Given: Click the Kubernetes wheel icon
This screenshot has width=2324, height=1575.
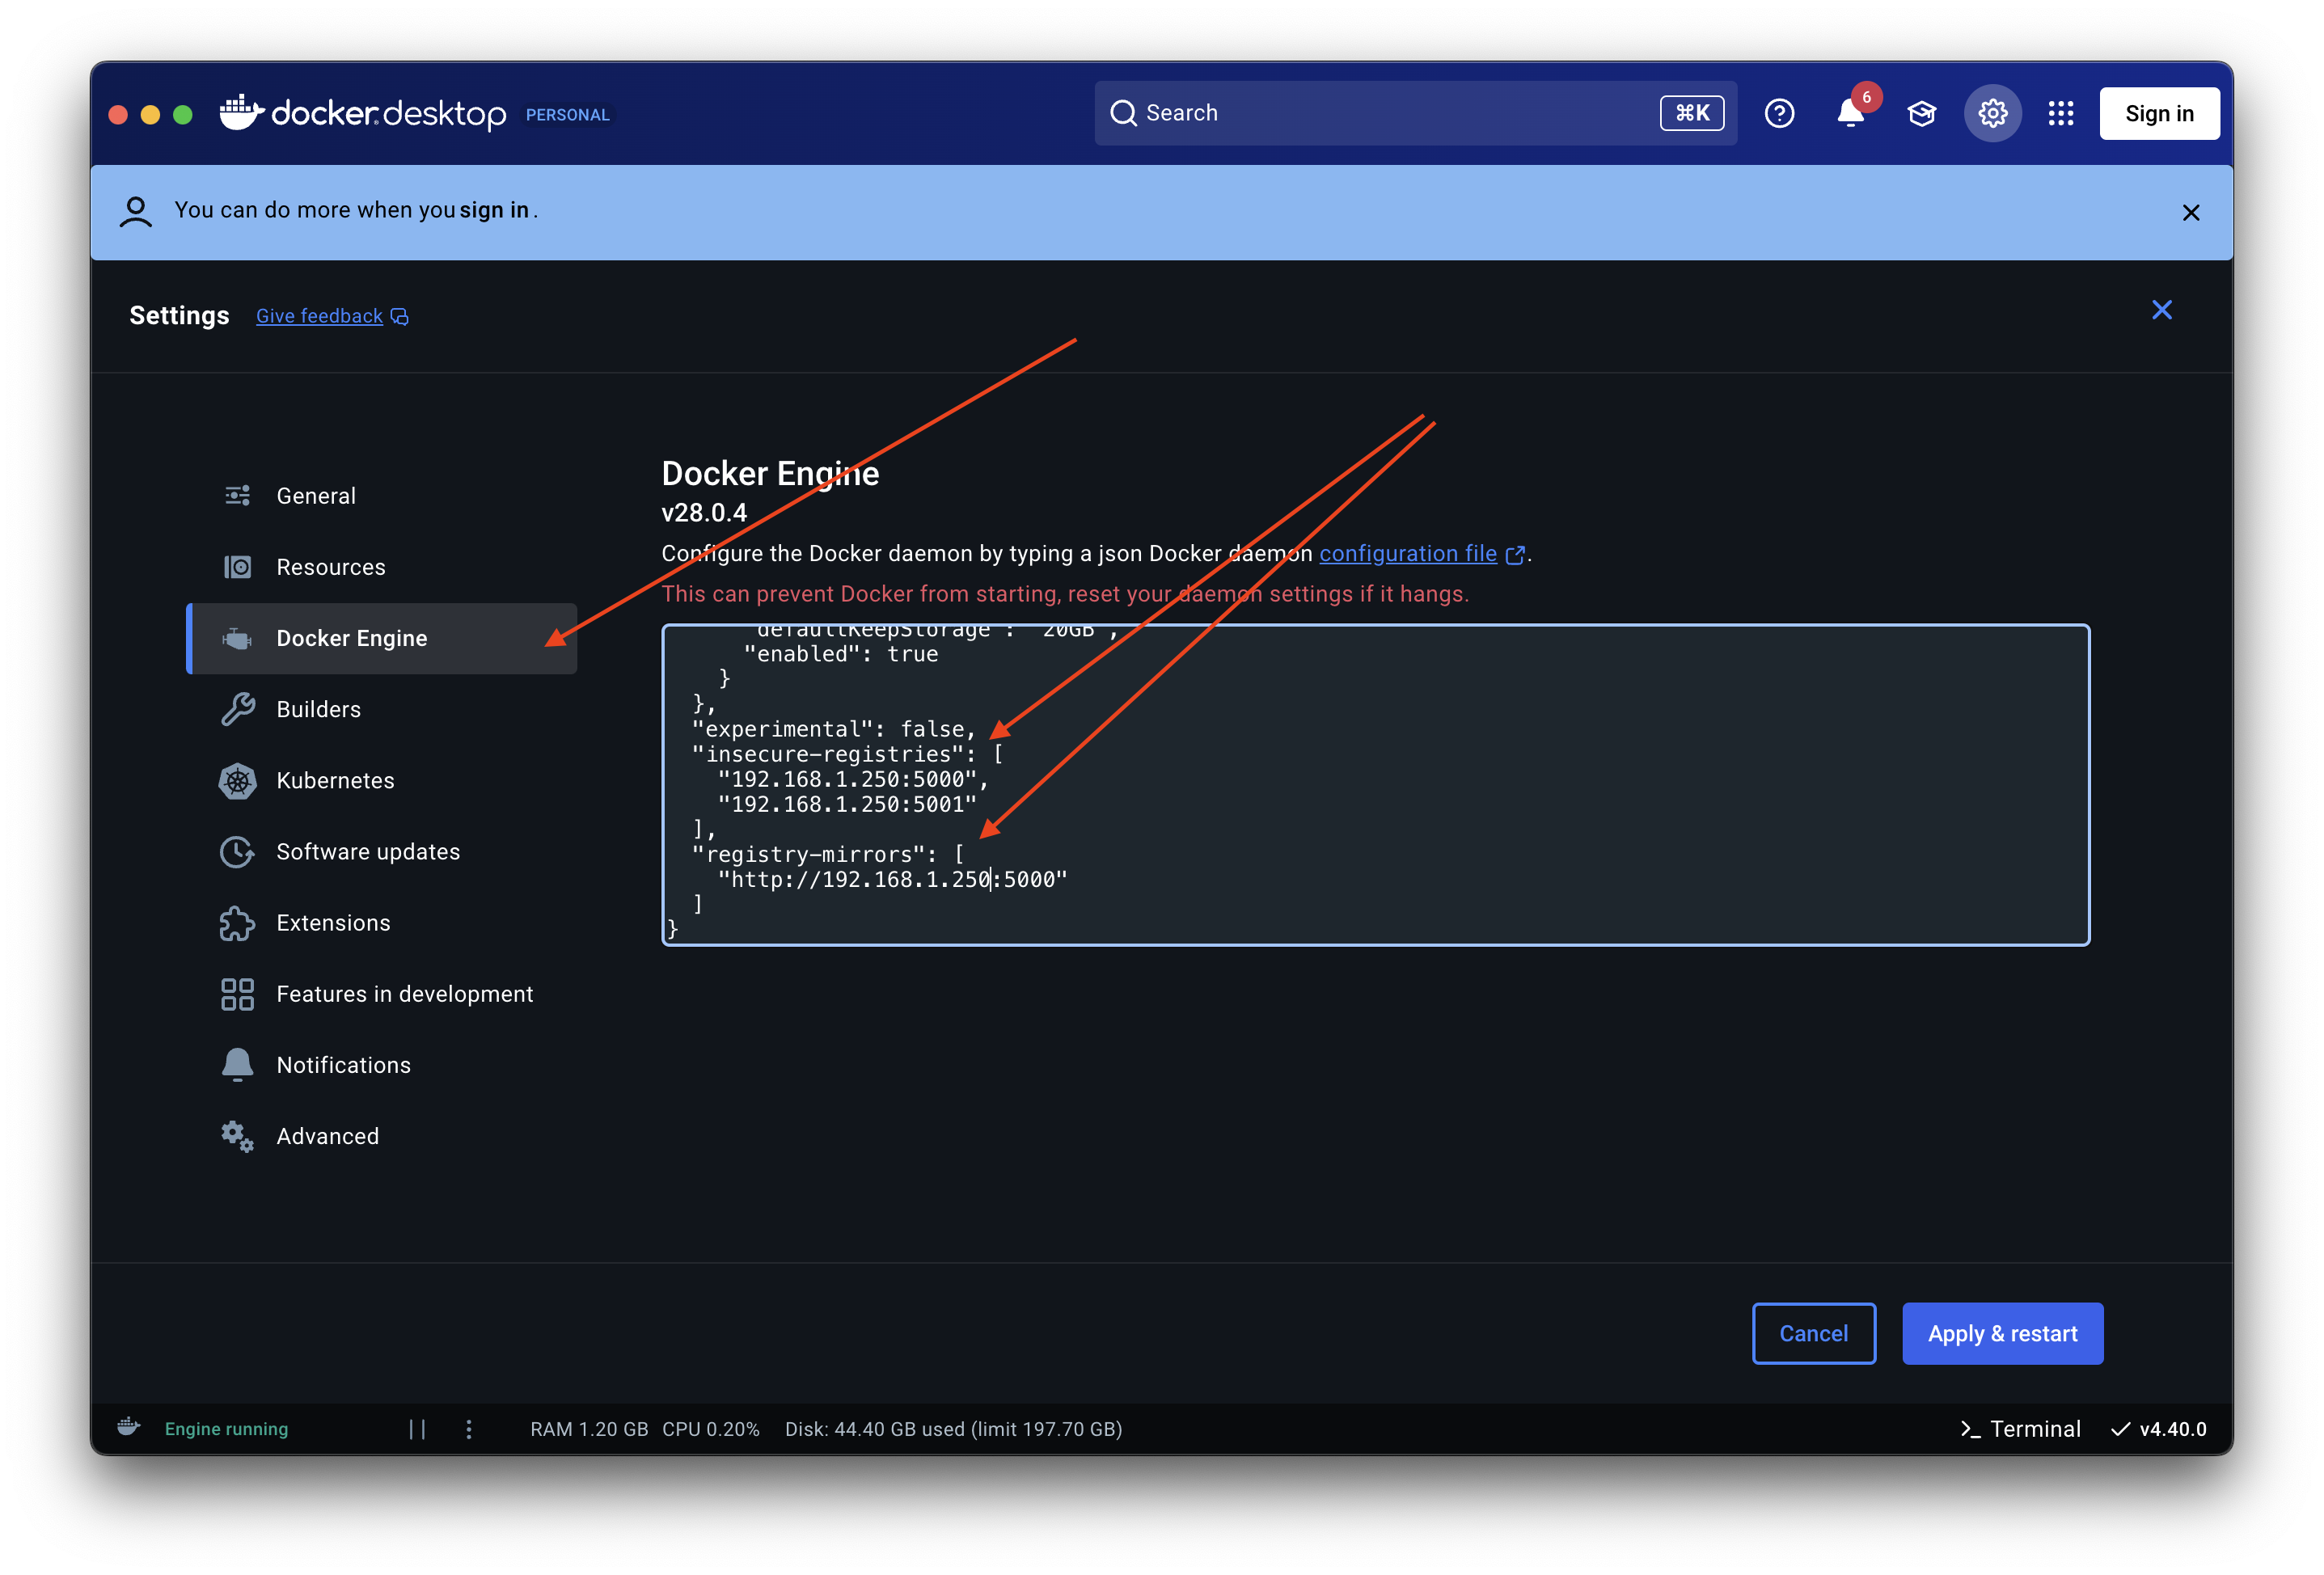Looking at the screenshot, I should pos(237,780).
